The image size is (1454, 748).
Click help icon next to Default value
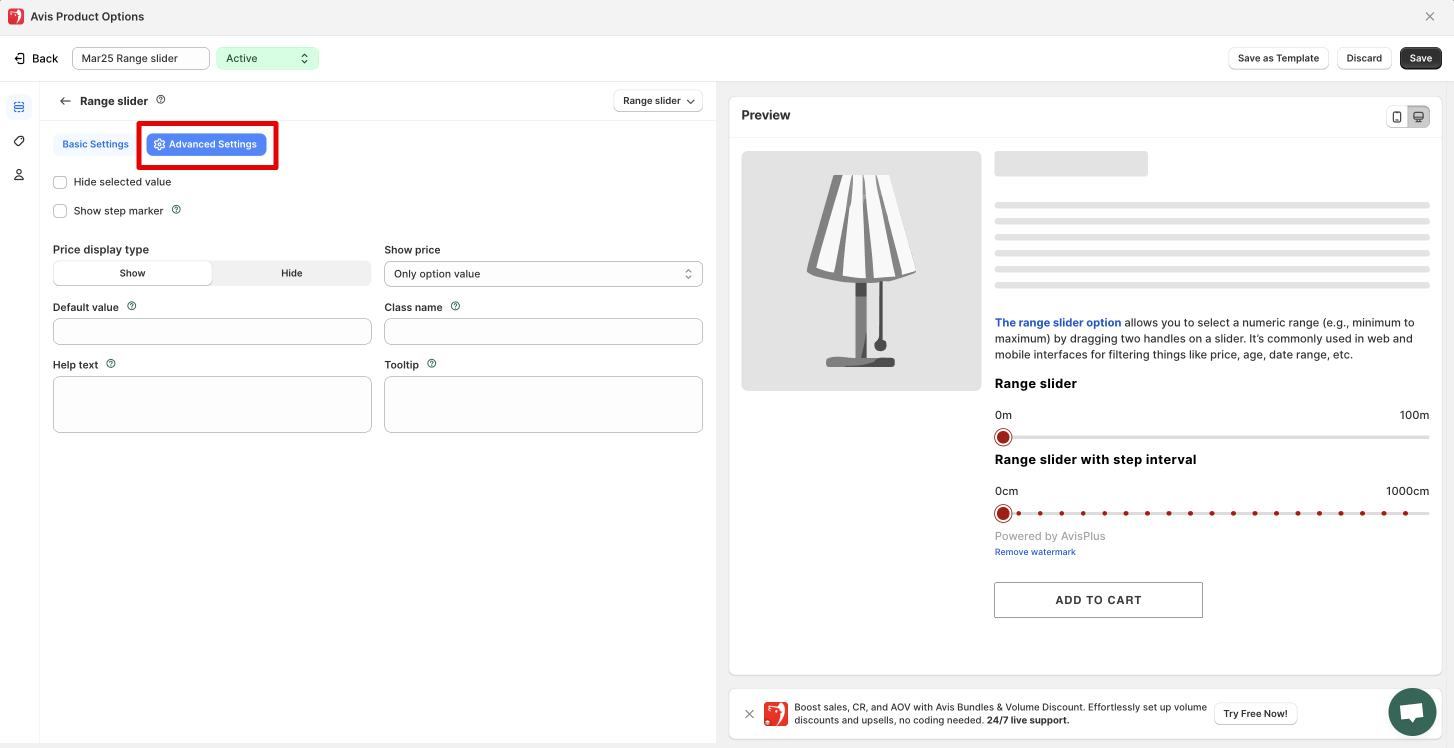132,307
